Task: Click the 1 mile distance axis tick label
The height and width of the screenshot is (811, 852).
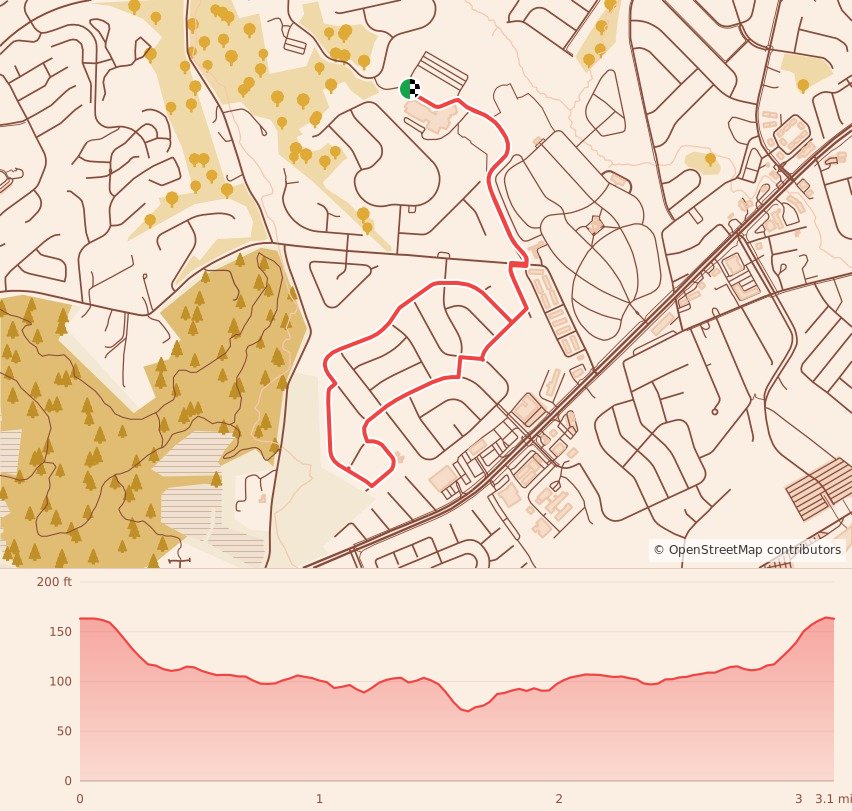Action: point(320,799)
